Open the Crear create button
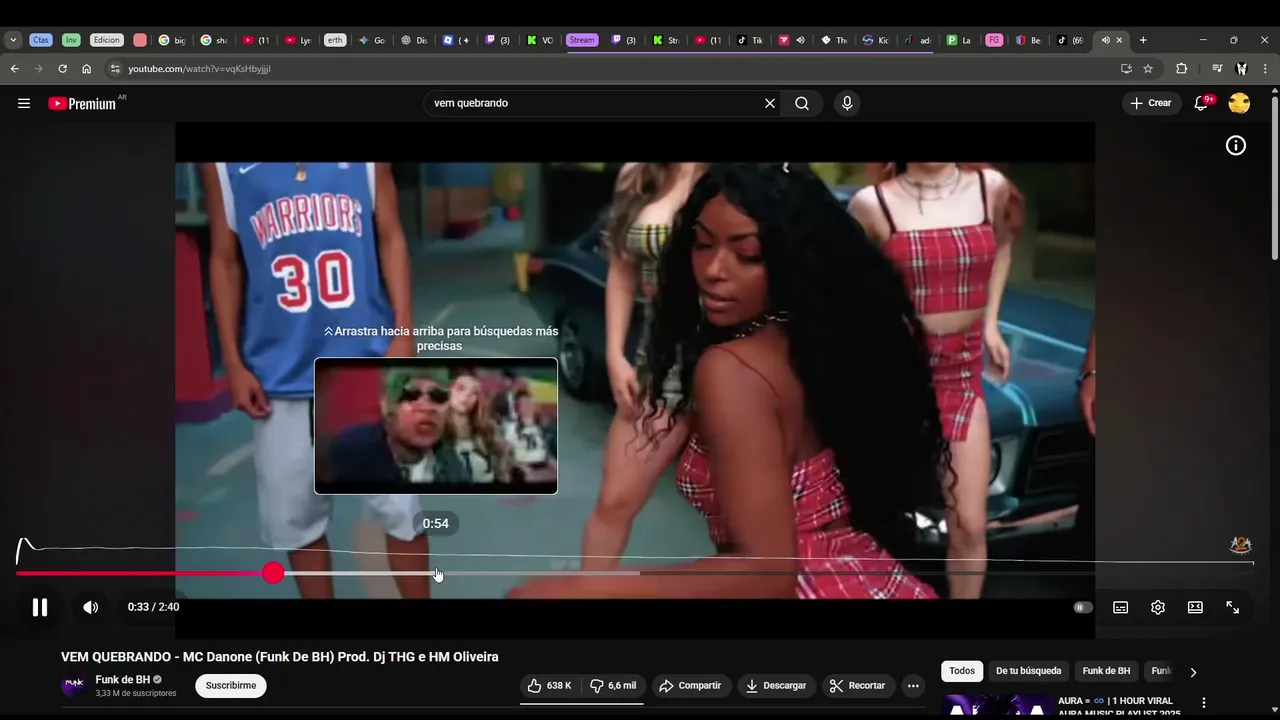Image resolution: width=1280 pixels, height=720 pixels. [x=1151, y=103]
